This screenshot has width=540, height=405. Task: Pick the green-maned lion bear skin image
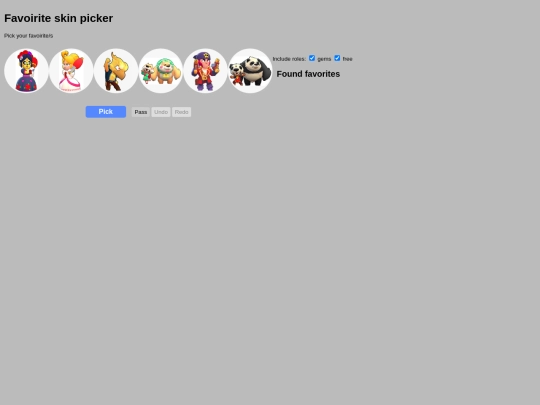[167, 71]
